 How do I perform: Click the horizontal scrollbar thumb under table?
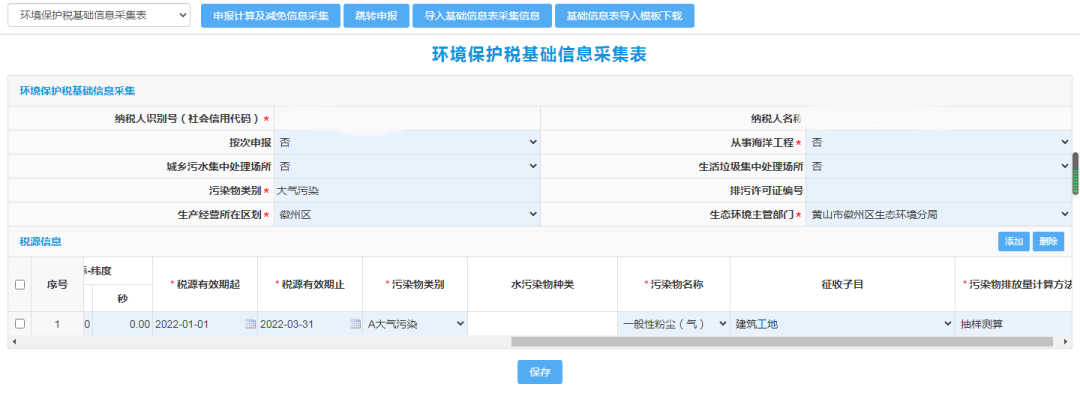781,342
